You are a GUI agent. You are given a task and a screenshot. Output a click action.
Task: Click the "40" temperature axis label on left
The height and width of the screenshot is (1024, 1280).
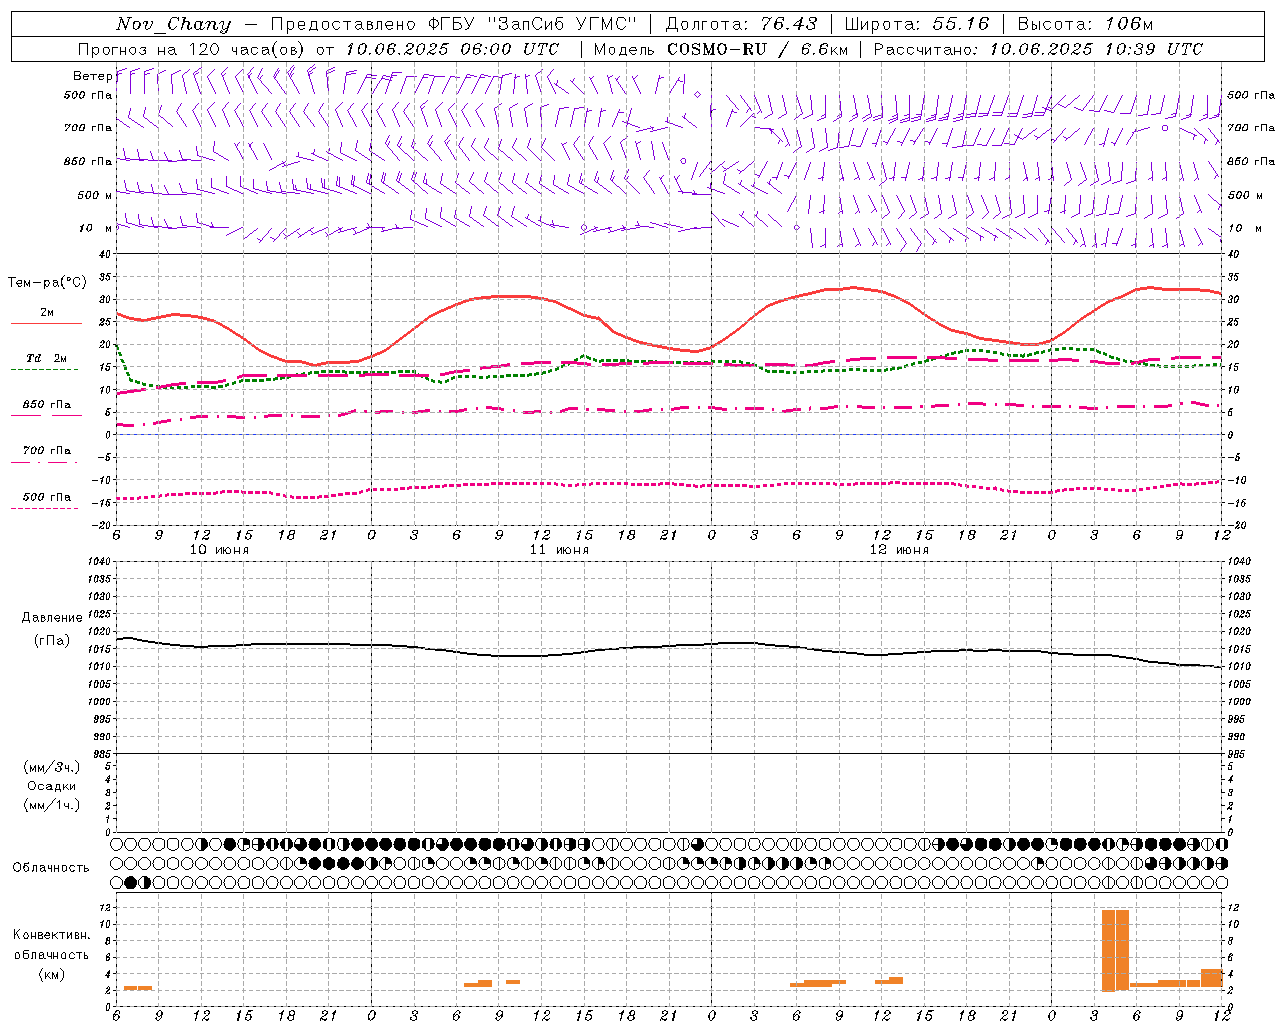(106, 255)
